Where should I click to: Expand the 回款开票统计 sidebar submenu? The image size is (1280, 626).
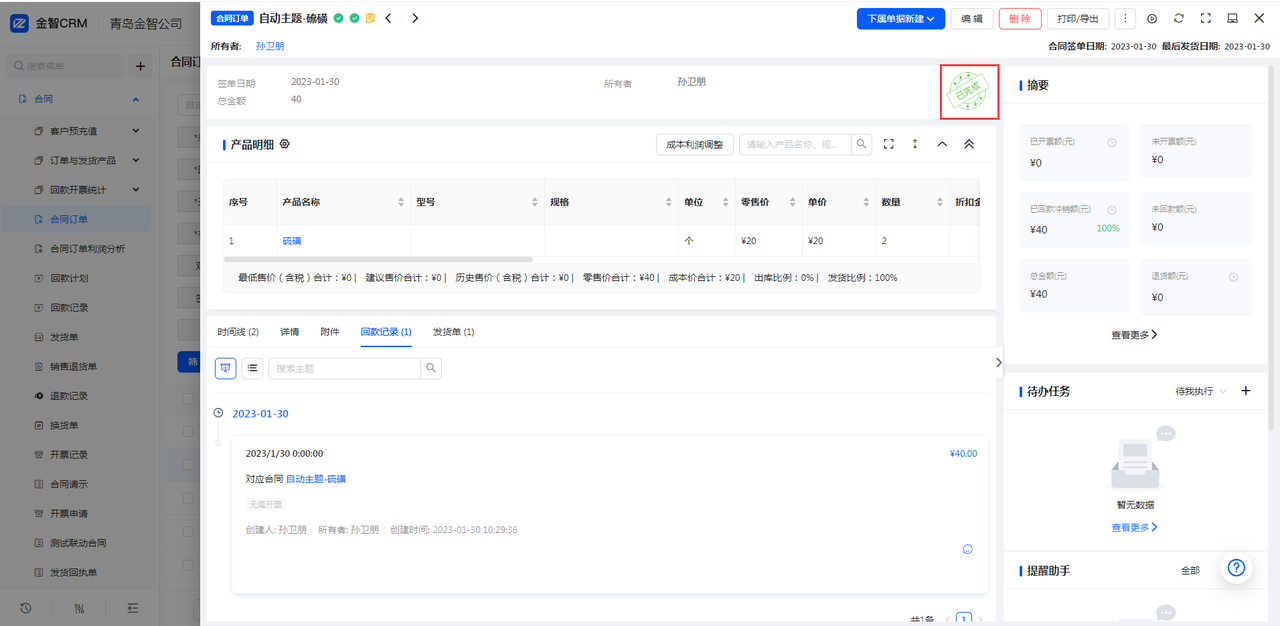pyautogui.click(x=135, y=190)
